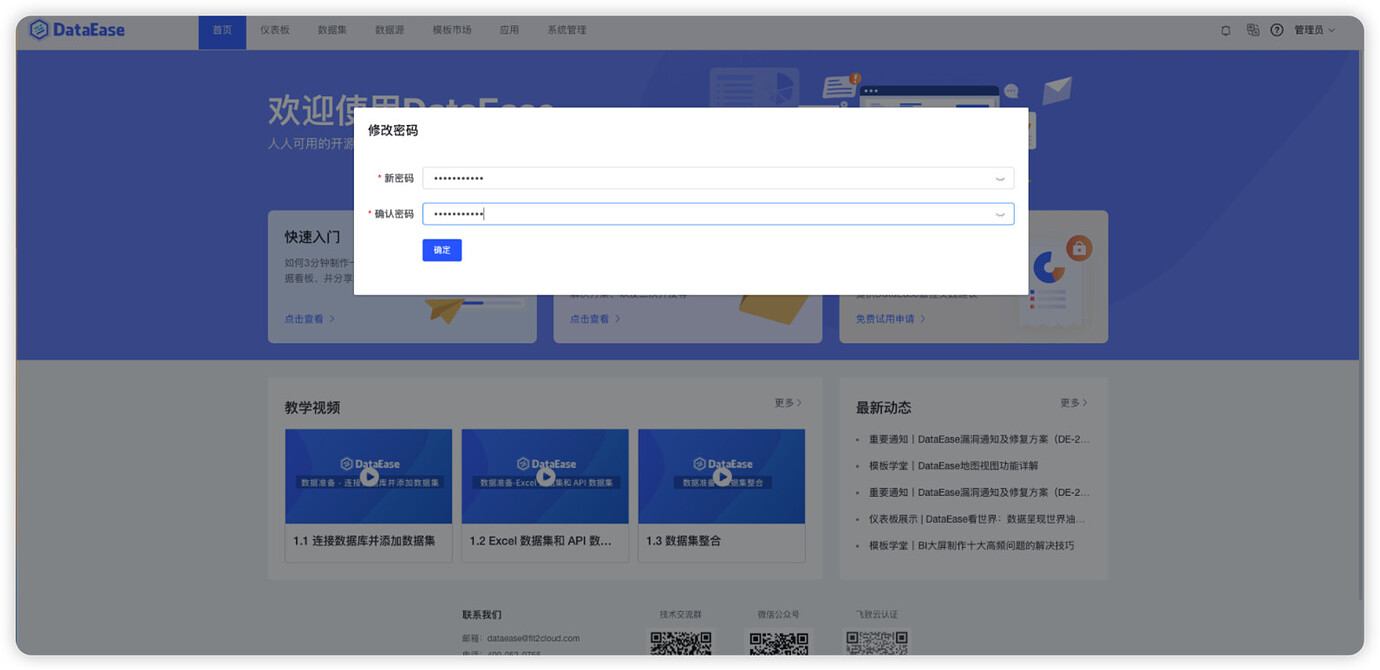Scan-click the 技术交流群 QR code icon
The image size is (1380, 670).
[x=681, y=645]
